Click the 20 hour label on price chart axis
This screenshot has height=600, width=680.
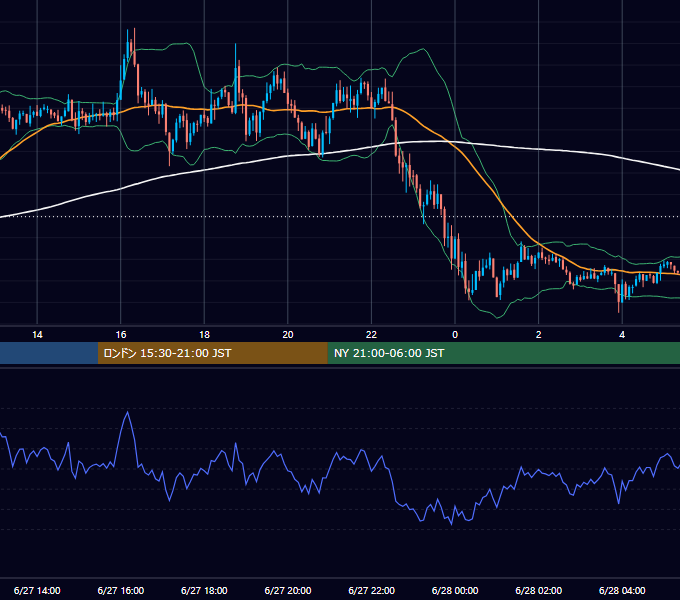pyautogui.click(x=288, y=335)
